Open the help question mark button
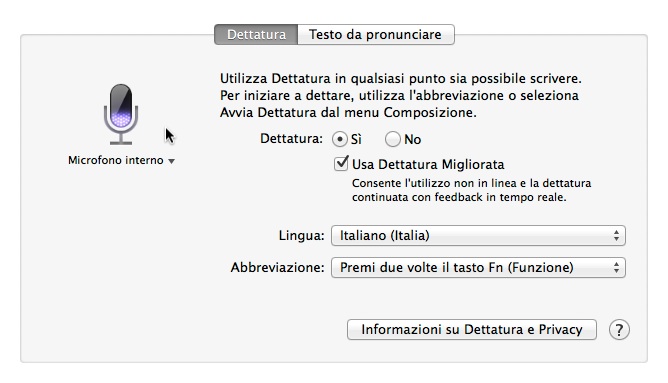This screenshot has width=668, height=383. click(x=619, y=330)
